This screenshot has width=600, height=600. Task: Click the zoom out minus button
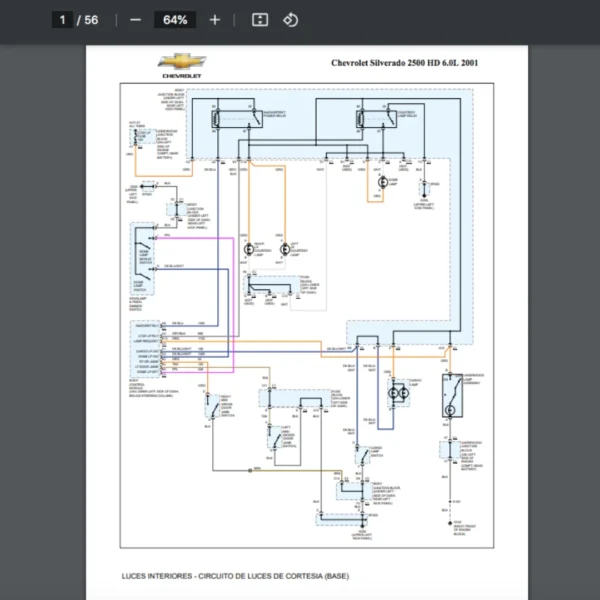coord(136,20)
